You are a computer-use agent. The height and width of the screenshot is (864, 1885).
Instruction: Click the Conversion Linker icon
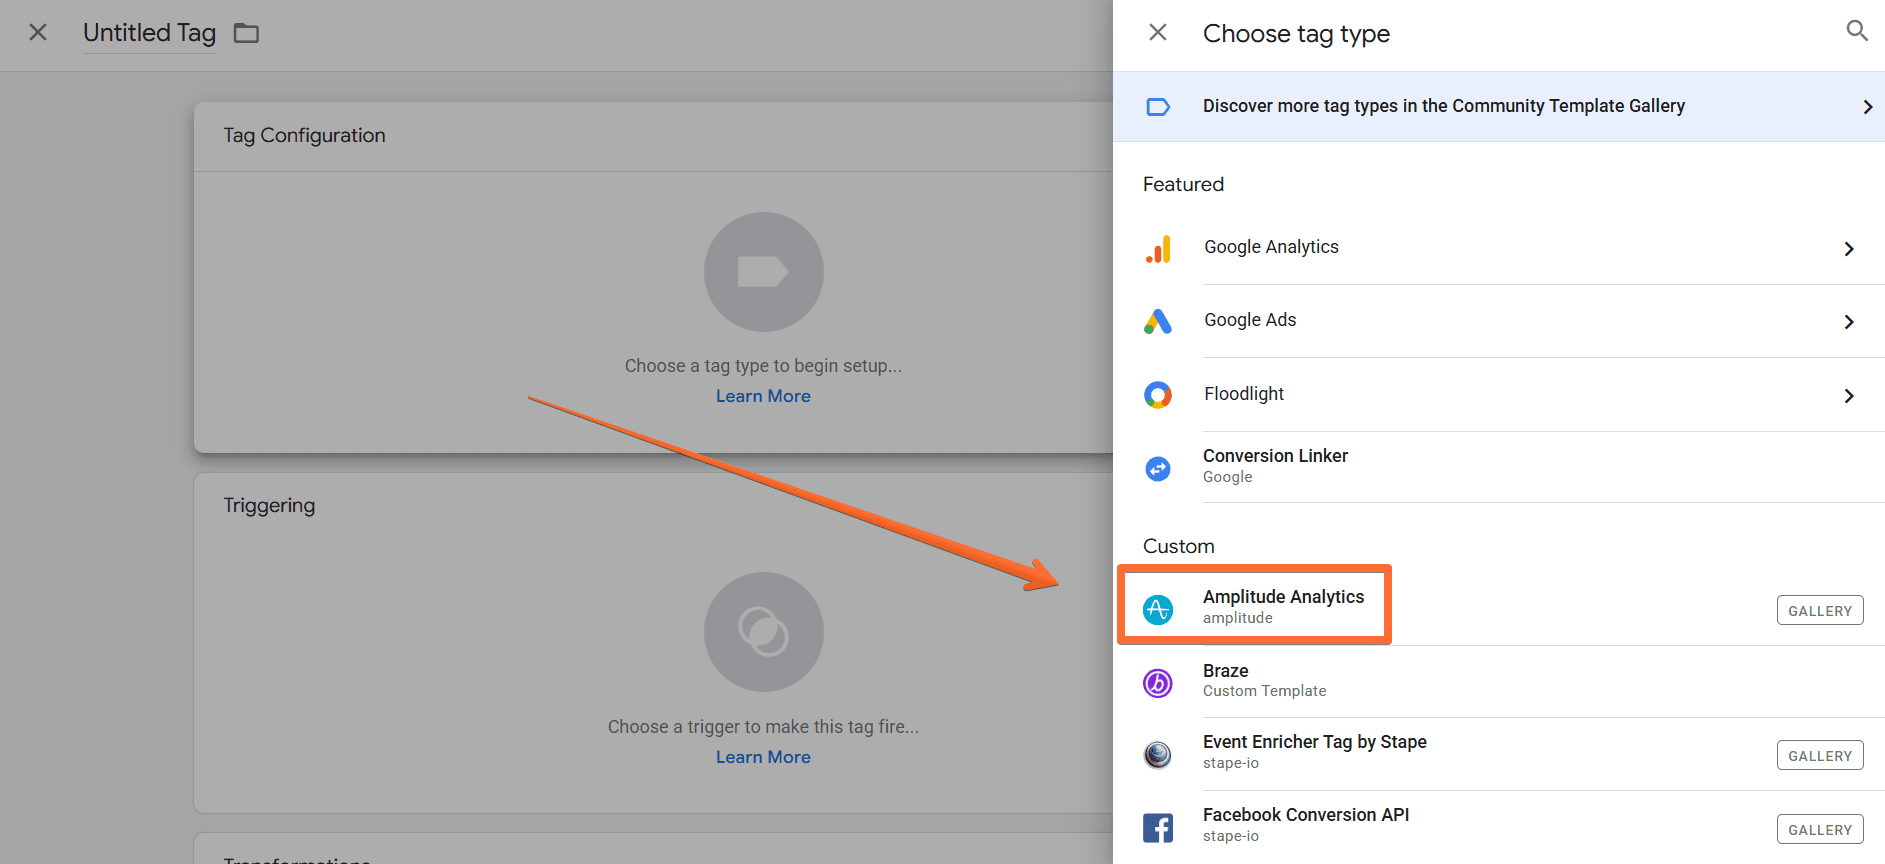[1158, 468]
